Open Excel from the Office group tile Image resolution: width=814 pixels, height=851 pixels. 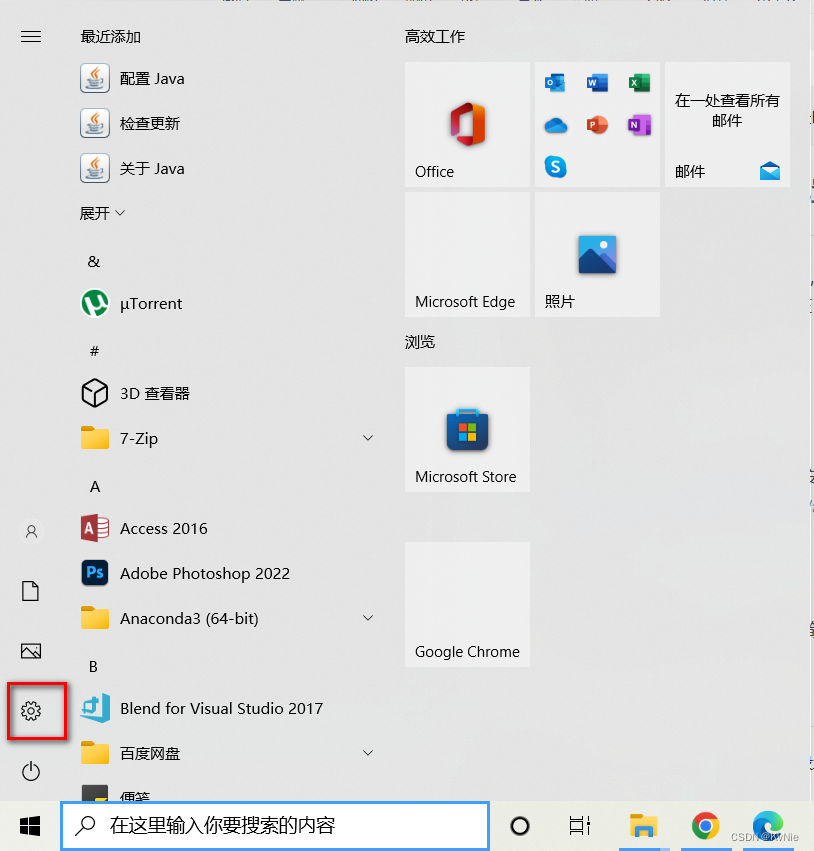(639, 83)
